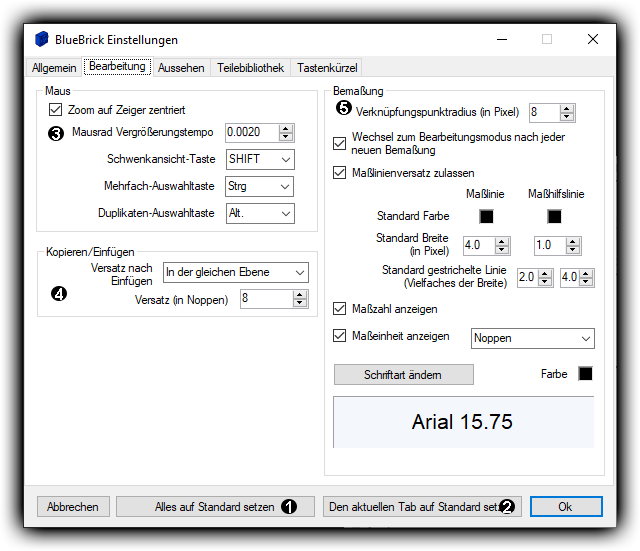
Task: Increase the 4.0 gestrichelte Linie value
Action: pyautogui.click(x=586, y=273)
